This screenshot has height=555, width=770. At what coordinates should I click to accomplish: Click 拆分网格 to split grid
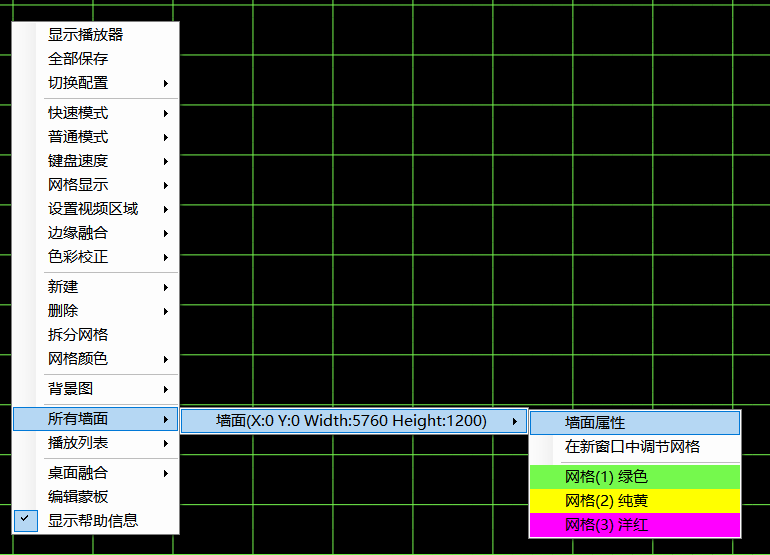pyautogui.click(x=78, y=335)
